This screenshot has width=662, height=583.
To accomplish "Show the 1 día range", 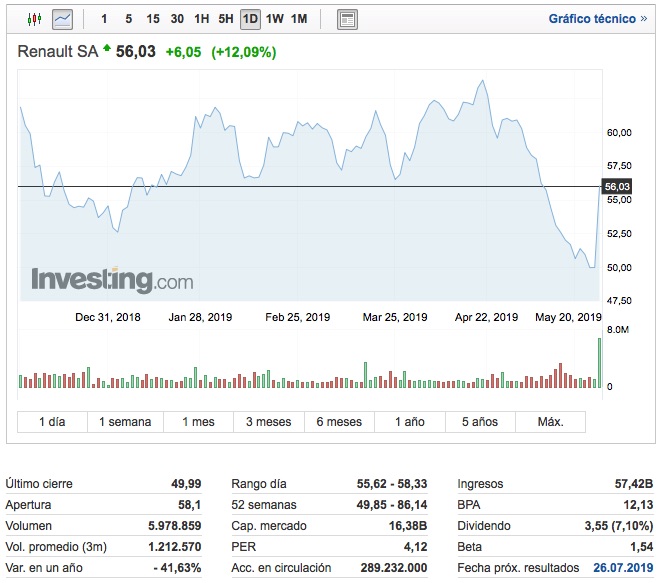I will (52, 422).
